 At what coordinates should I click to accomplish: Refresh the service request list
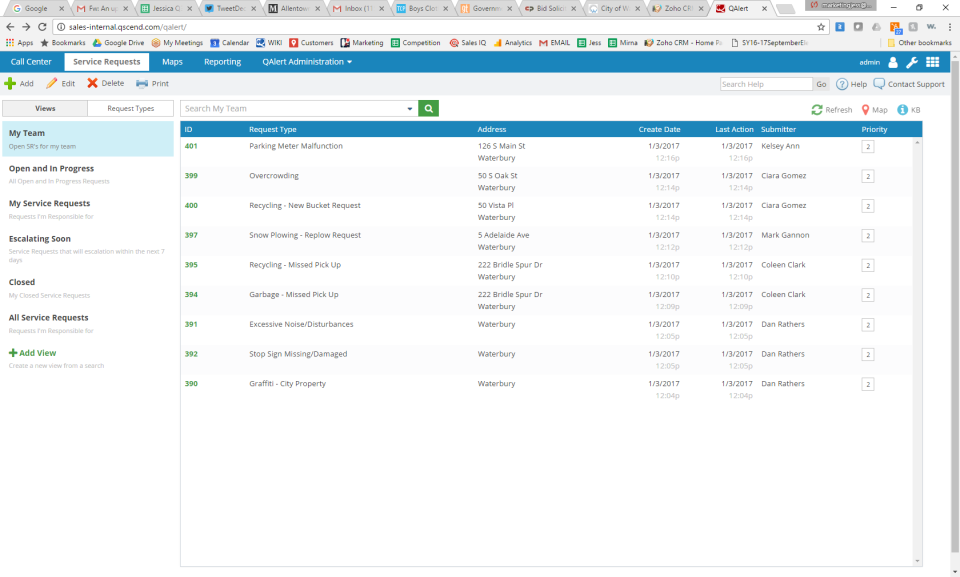(830, 110)
